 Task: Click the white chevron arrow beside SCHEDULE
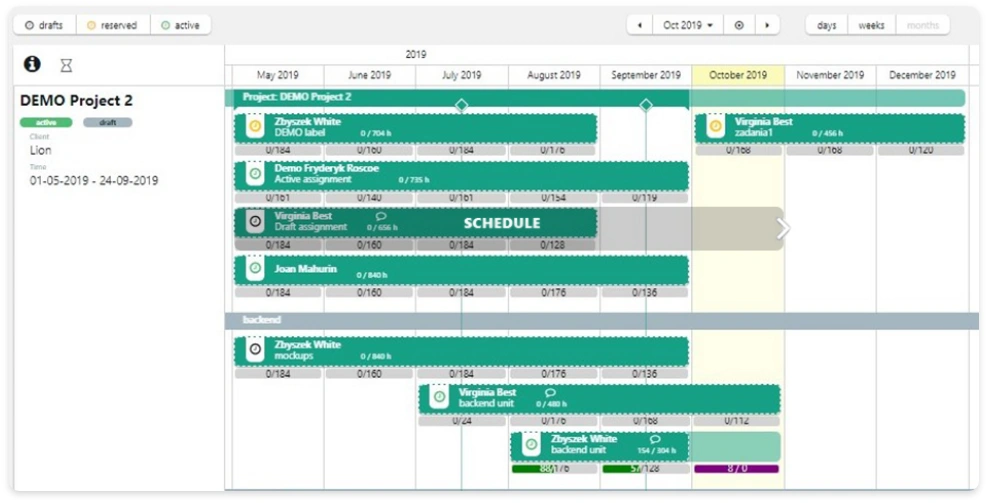point(783,228)
